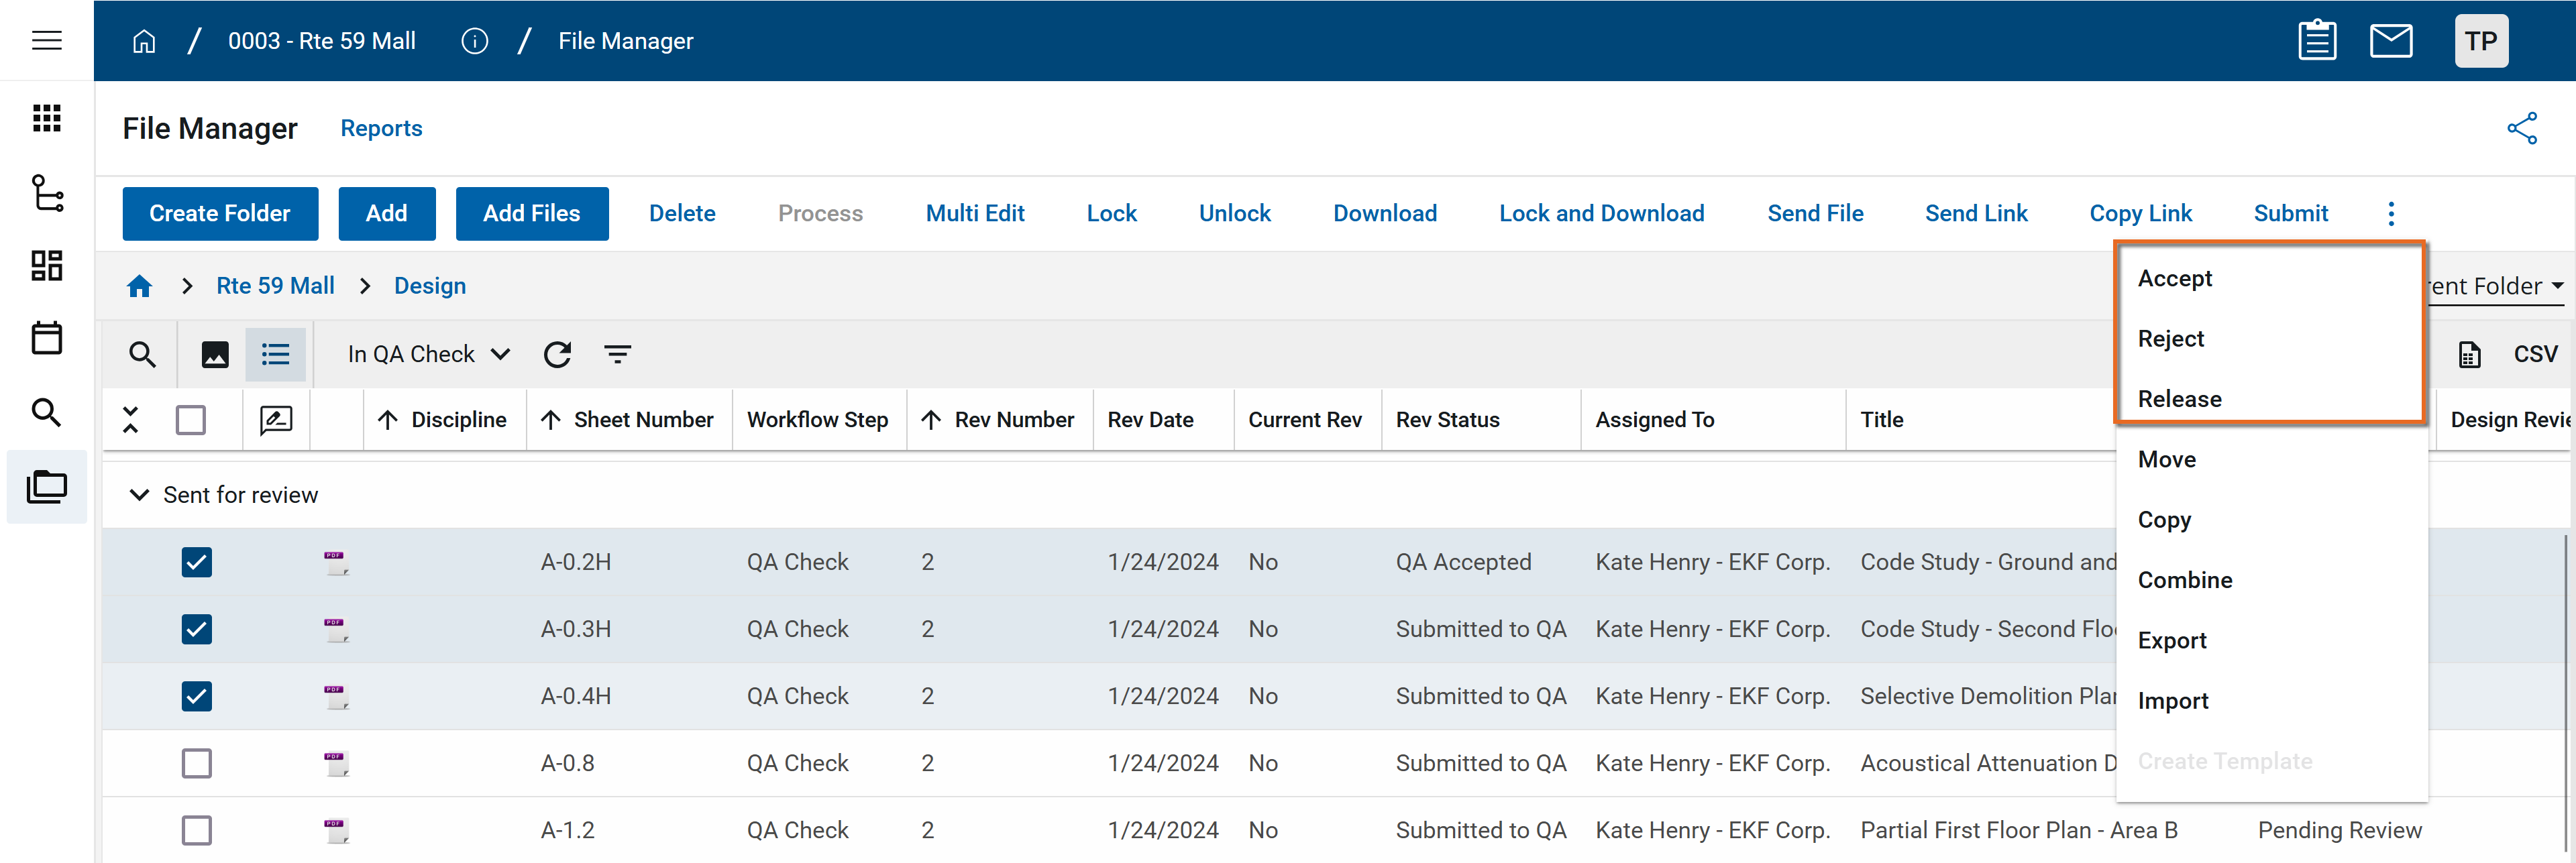Image resolution: width=2576 pixels, height=863 pixels.
Task: Choose Accept from the menu
Action: click(x=2174, y=278)
